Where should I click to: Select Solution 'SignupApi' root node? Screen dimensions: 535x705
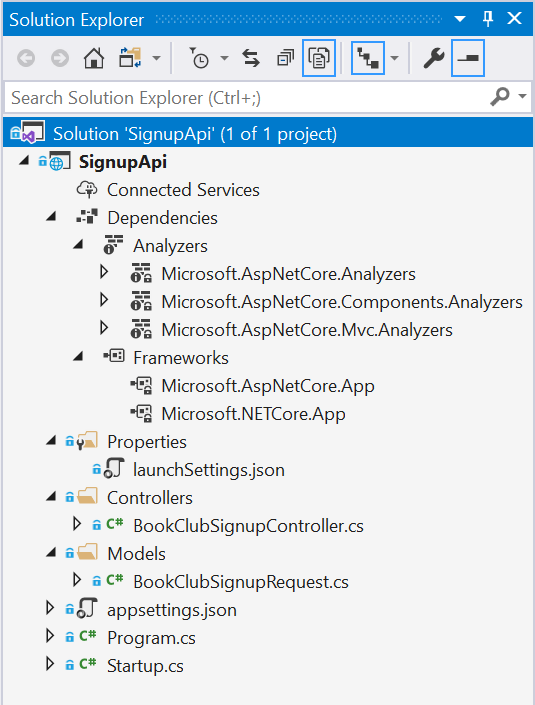(268, 134)
